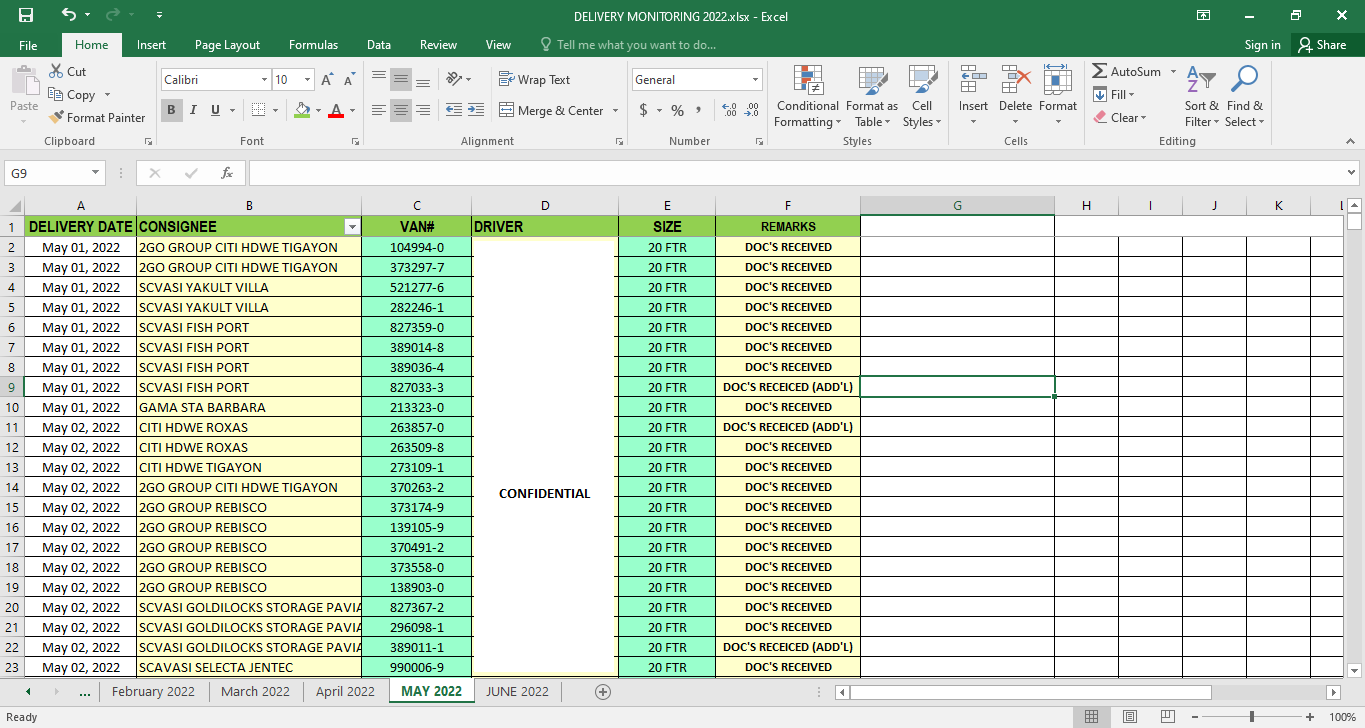Viewport: 1365px width, 728px height.
Task: Select the row 9 header
Action: tap(12, 387)
